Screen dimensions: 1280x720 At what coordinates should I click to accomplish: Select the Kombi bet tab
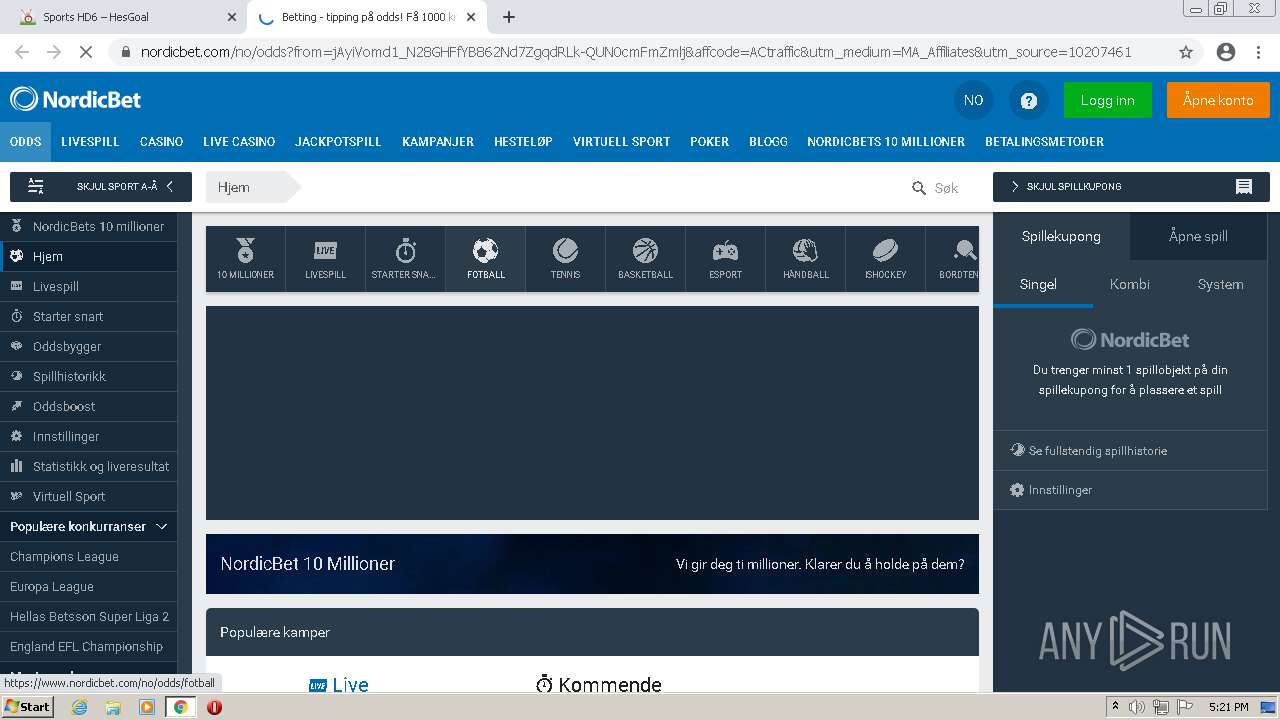(x=1129, y=285)
